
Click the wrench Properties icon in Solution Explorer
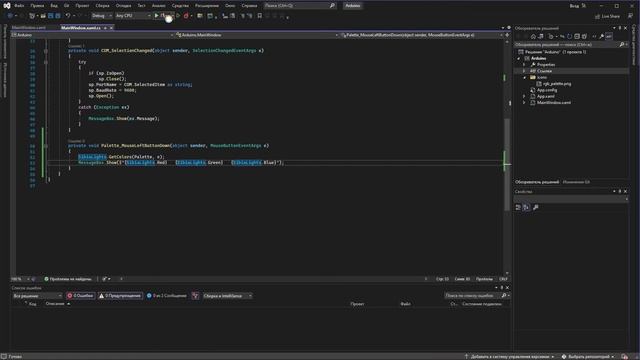[x=601, y=36]
